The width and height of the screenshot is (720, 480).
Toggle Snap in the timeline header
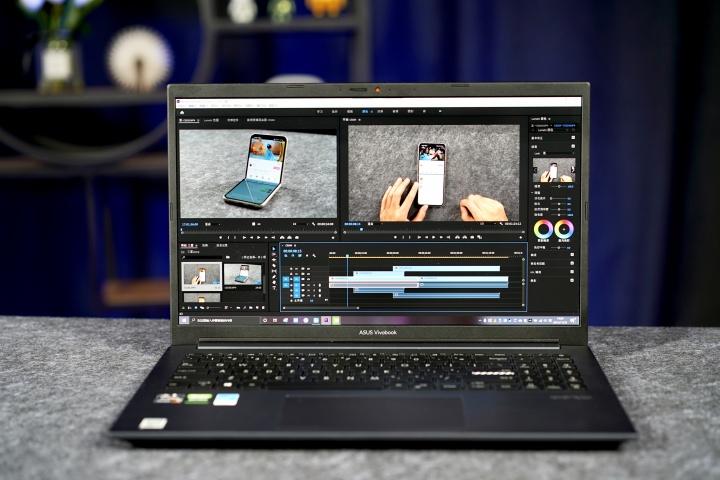tap(291, 256)
